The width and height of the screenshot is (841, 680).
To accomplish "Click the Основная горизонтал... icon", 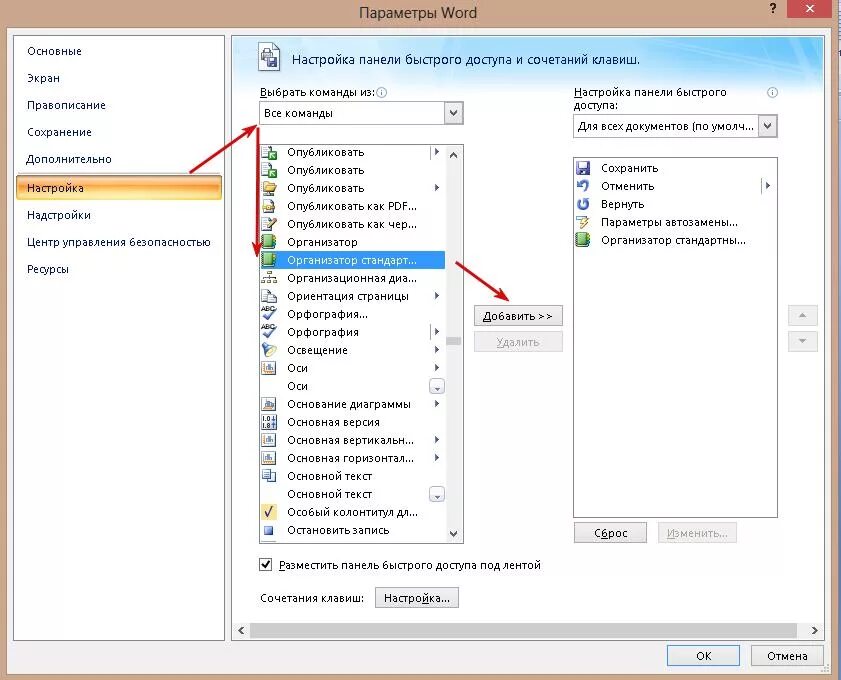I will [269, 458].
